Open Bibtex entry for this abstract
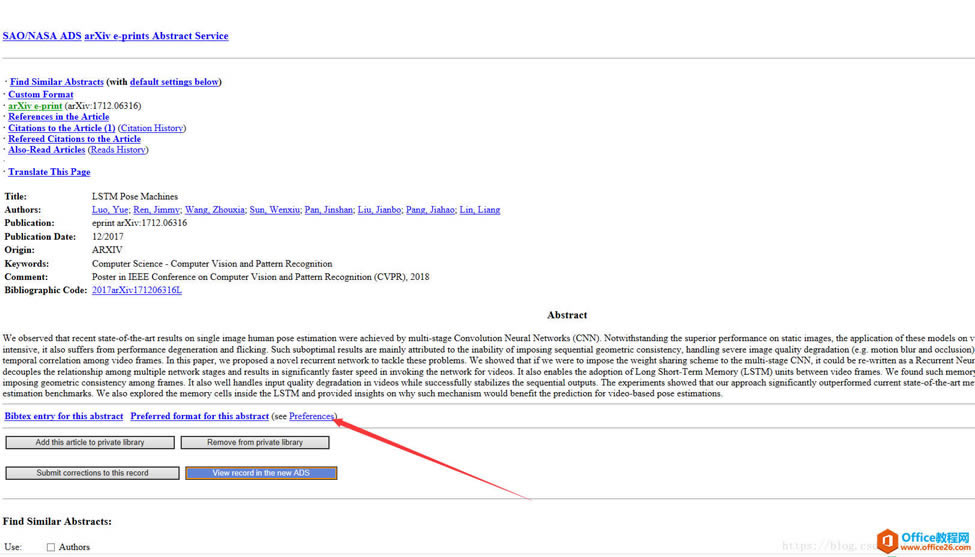975x557 pixels. click(x=64, y=417)
